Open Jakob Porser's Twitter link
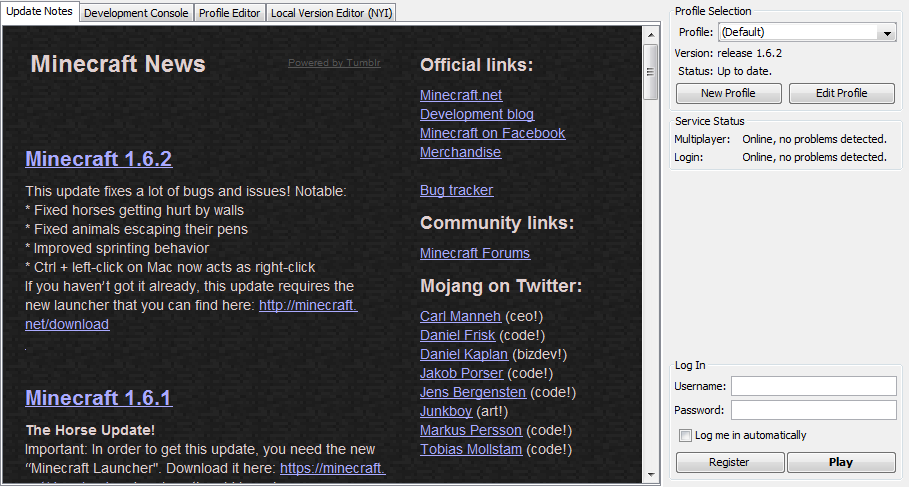The height and width of the screenshot is (487, 909). pyautogui.click(x=461, y=373)
